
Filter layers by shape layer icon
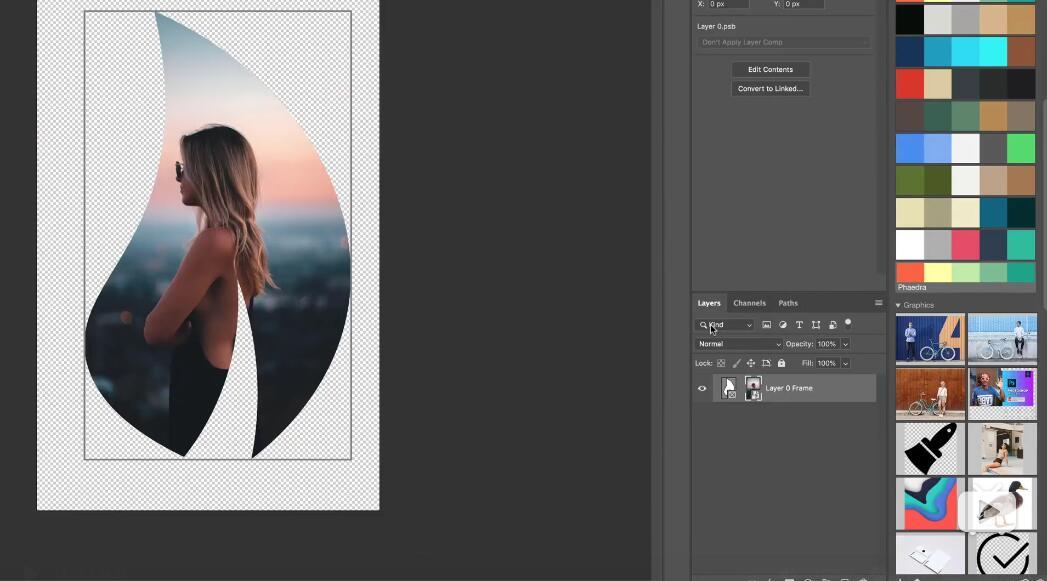(816, 325)
